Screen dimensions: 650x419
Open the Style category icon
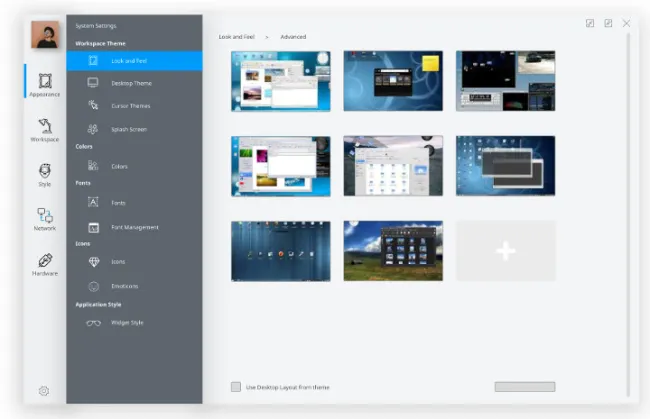click(x=45, y=171)
